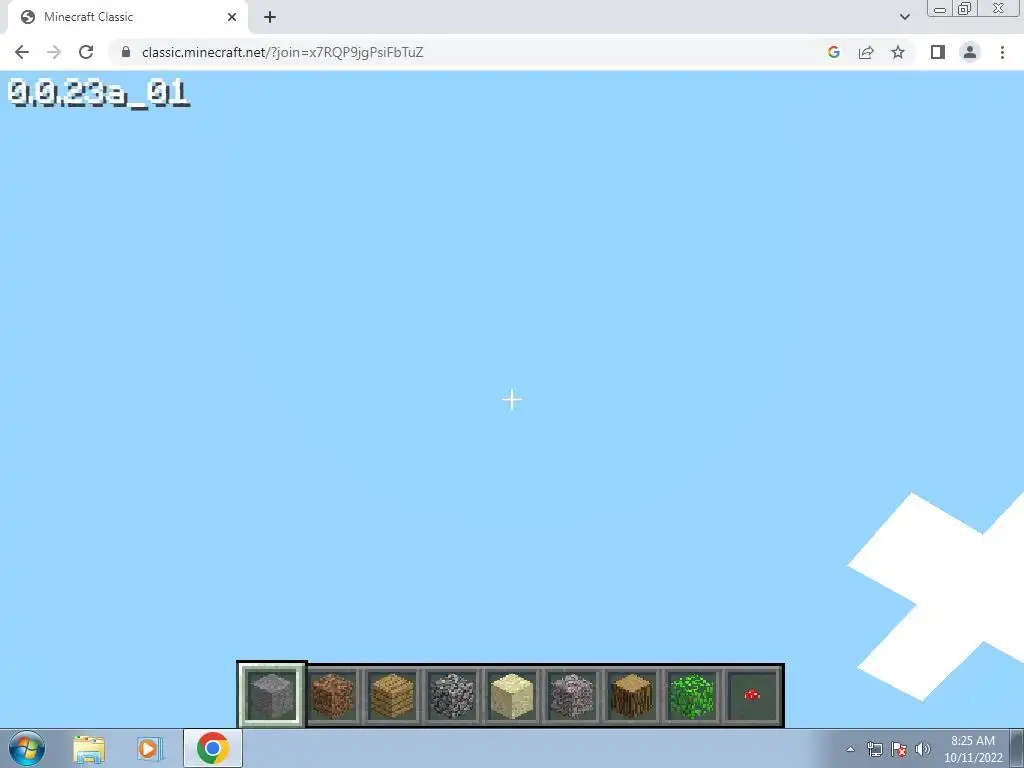Open the clock showing 8:25 AM
Image resolution: width=1024 pixels, height=768 pixels.
[973, 749]
